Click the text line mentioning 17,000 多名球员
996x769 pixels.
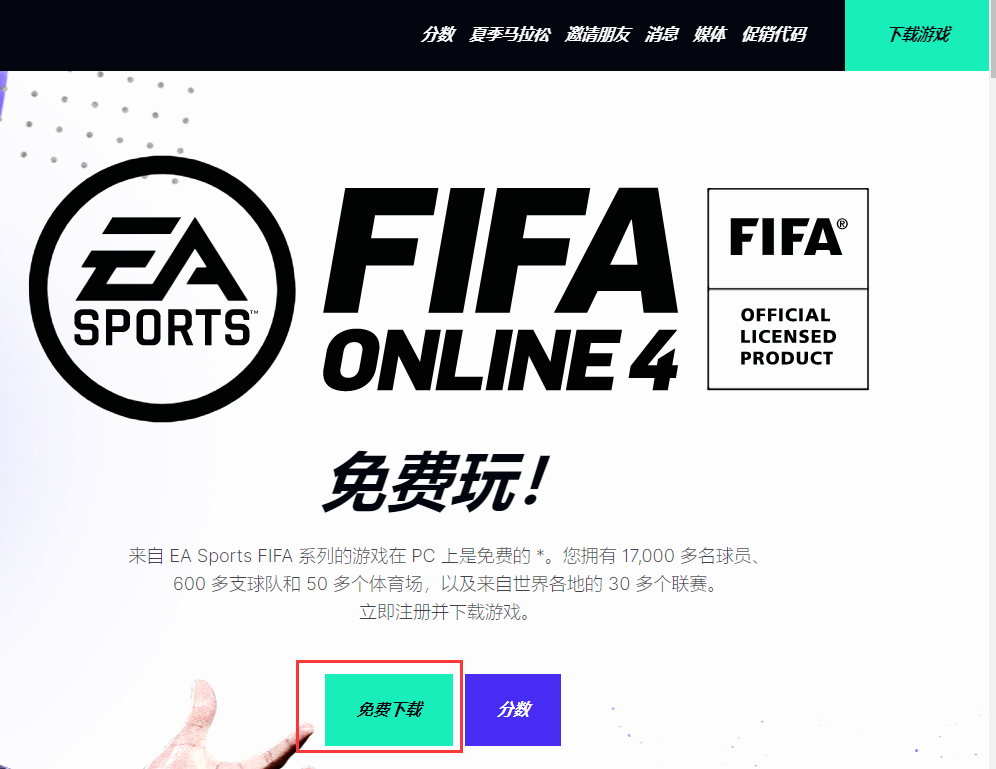coord(445,556)
